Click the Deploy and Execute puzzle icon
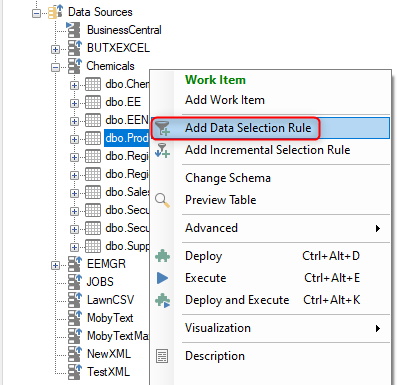The width and height of the screenshot is (397, 385). [163, 300]
